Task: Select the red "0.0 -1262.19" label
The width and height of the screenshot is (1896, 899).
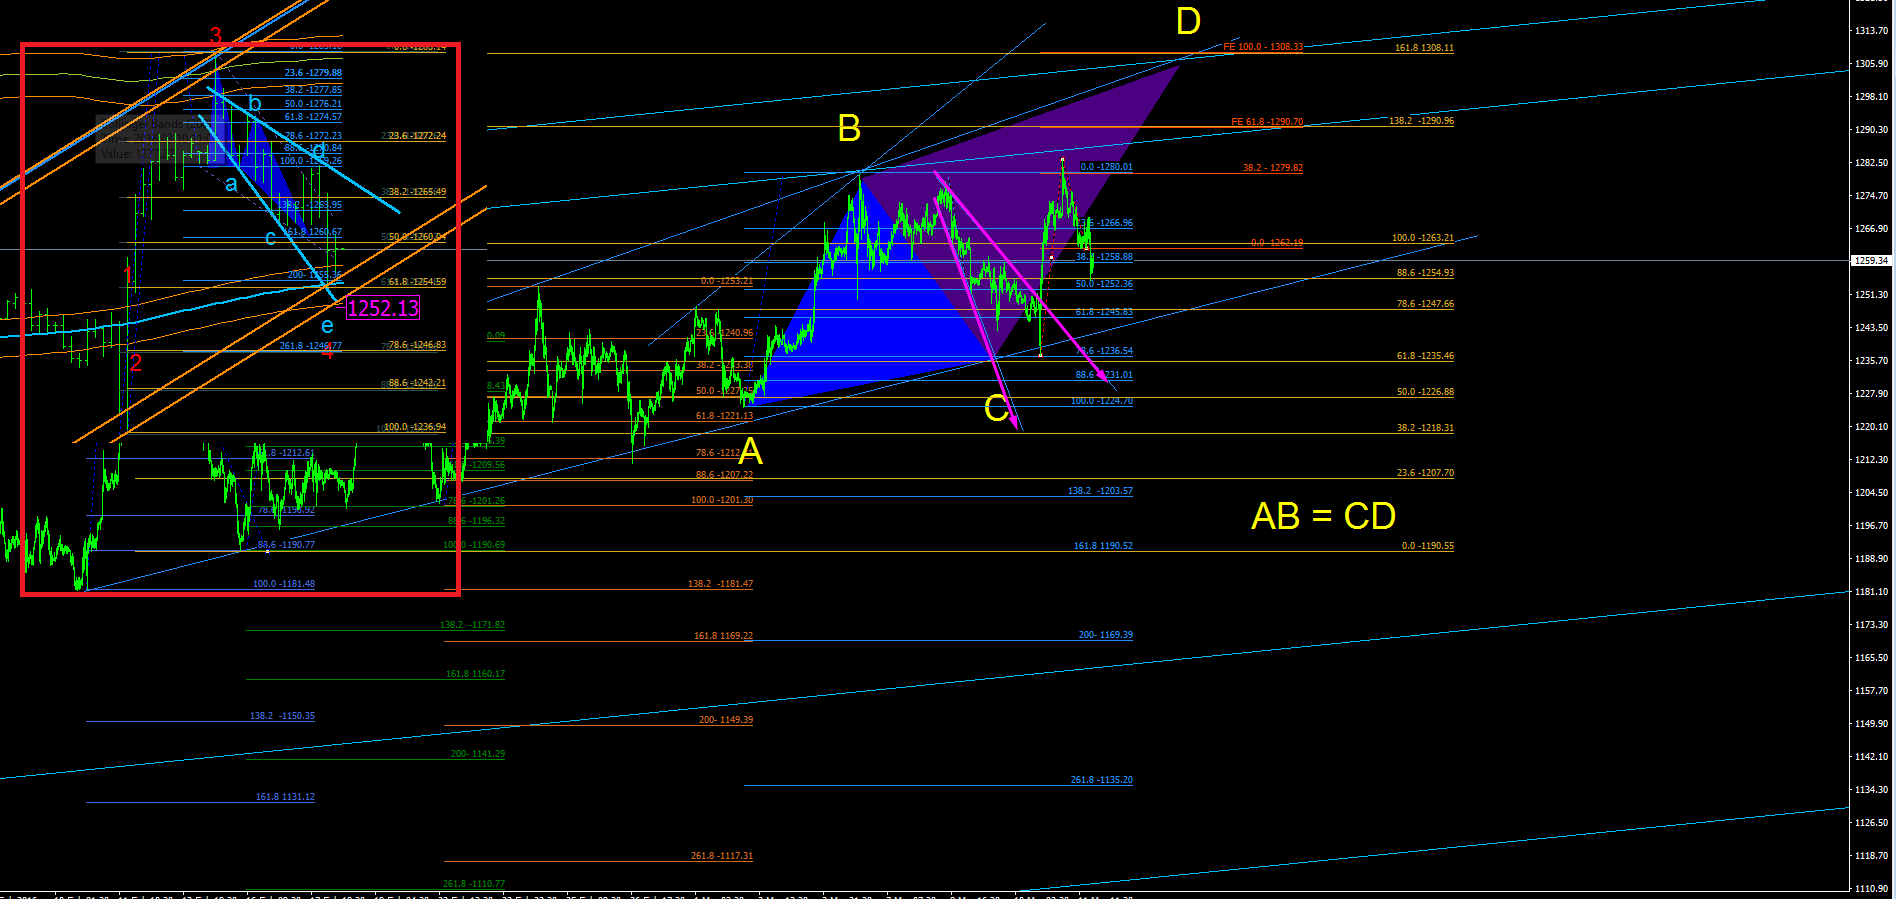Action: pos(1277,243)
